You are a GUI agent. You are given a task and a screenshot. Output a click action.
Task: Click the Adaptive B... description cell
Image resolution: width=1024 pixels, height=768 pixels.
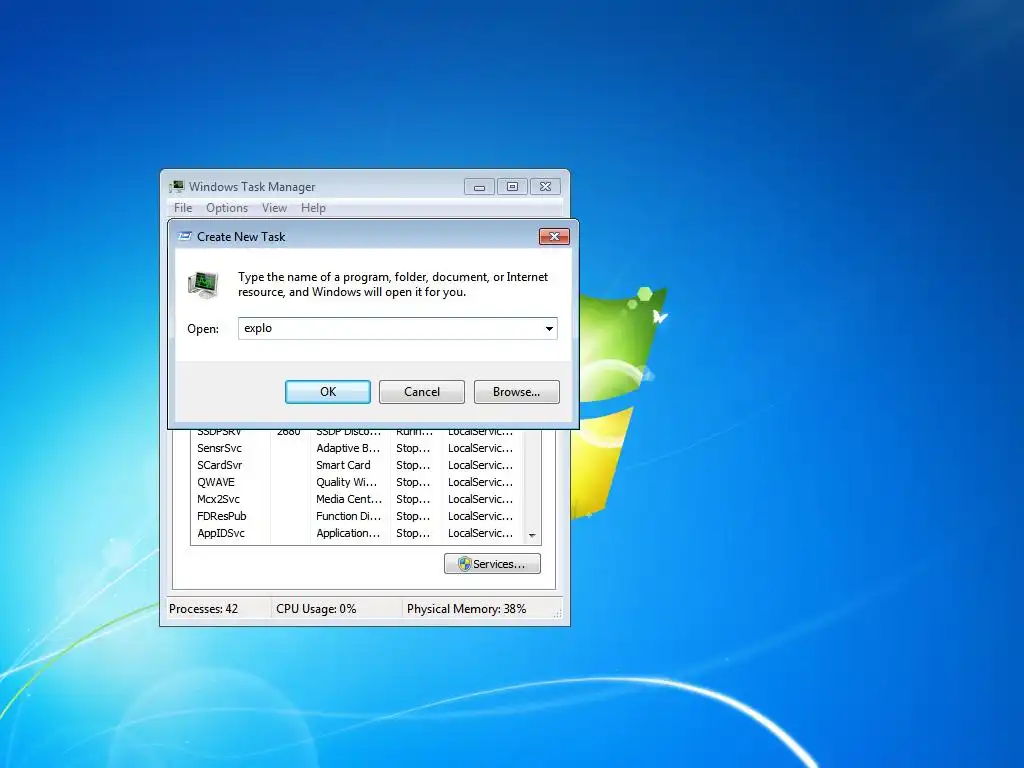[348, 448]
